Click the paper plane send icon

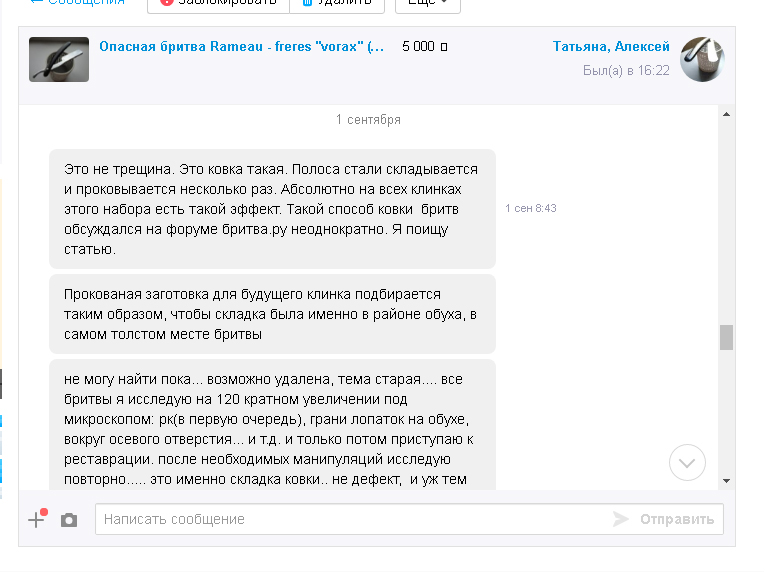[x=621, y=519]
